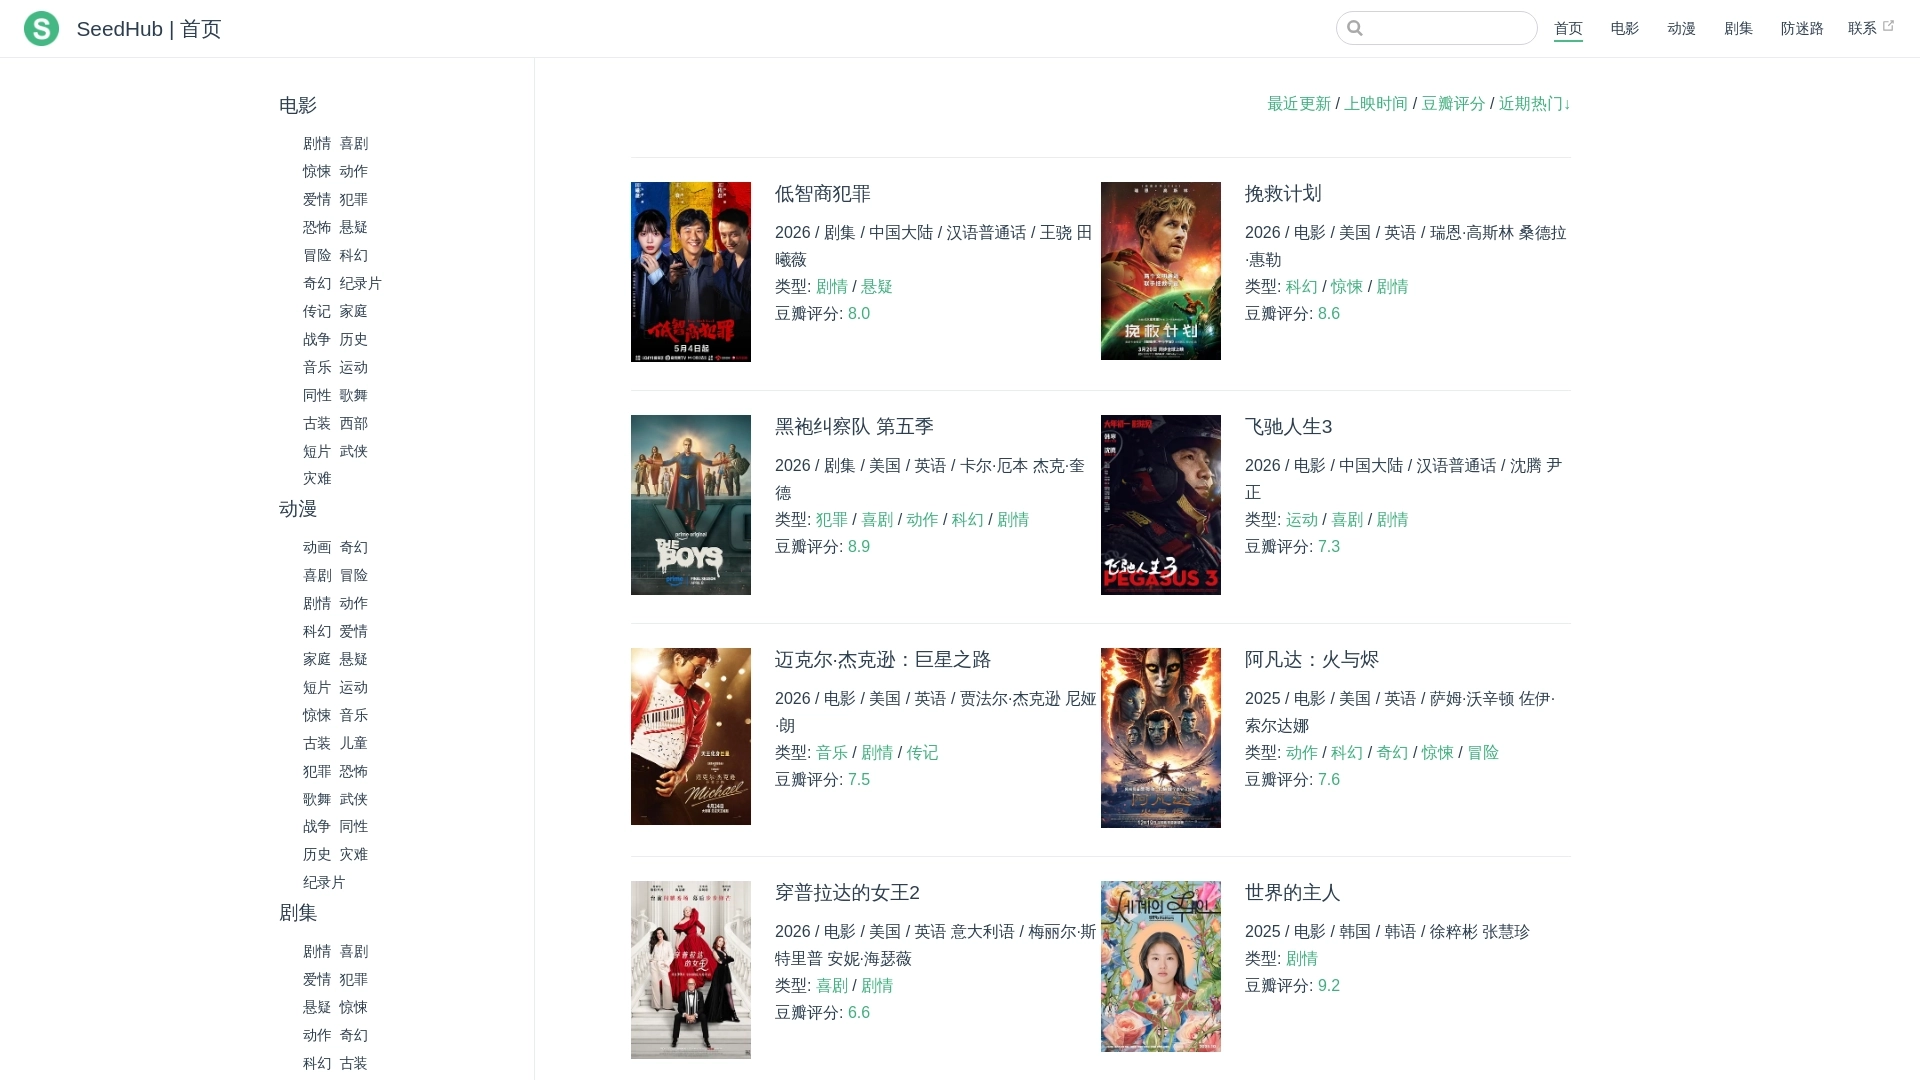Select 古装 under the 剧集 sidebar
The width and height of the screenshot is (1920, 1080).
coord(353,1064)
